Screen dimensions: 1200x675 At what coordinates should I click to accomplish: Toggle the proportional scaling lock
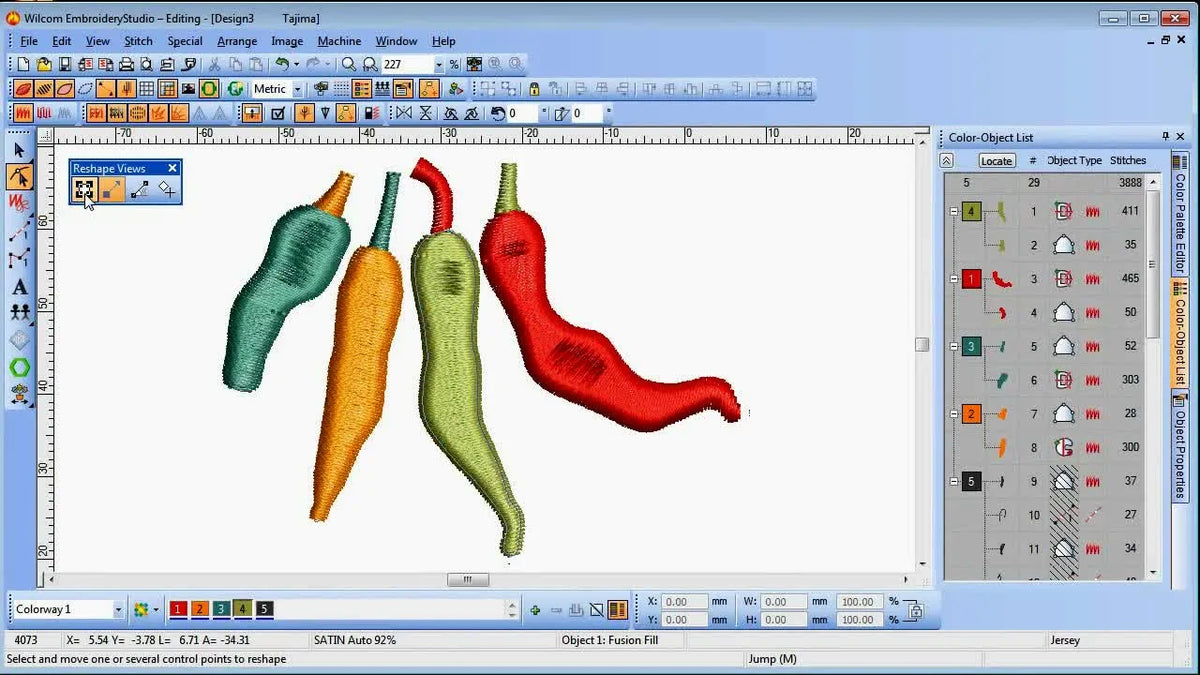click(915, 610)
